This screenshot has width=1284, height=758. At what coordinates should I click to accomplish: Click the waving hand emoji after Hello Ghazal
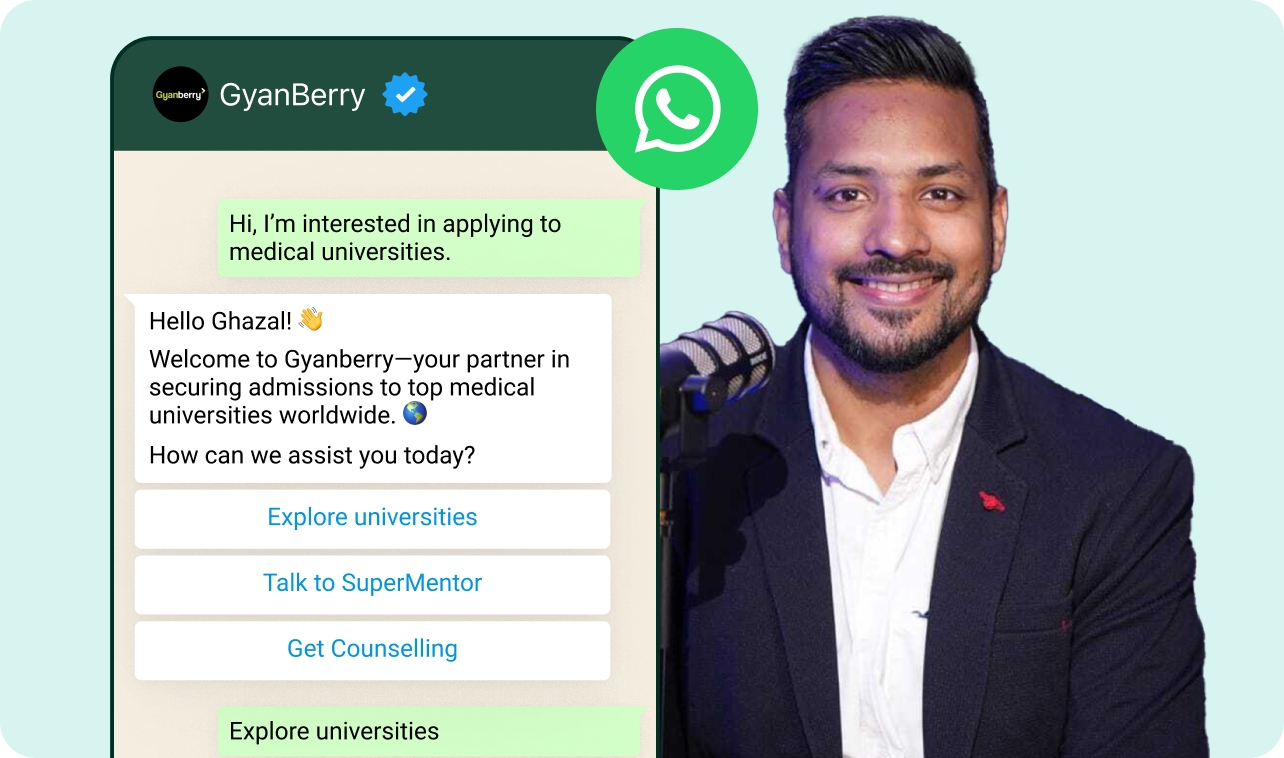point(311,320)
